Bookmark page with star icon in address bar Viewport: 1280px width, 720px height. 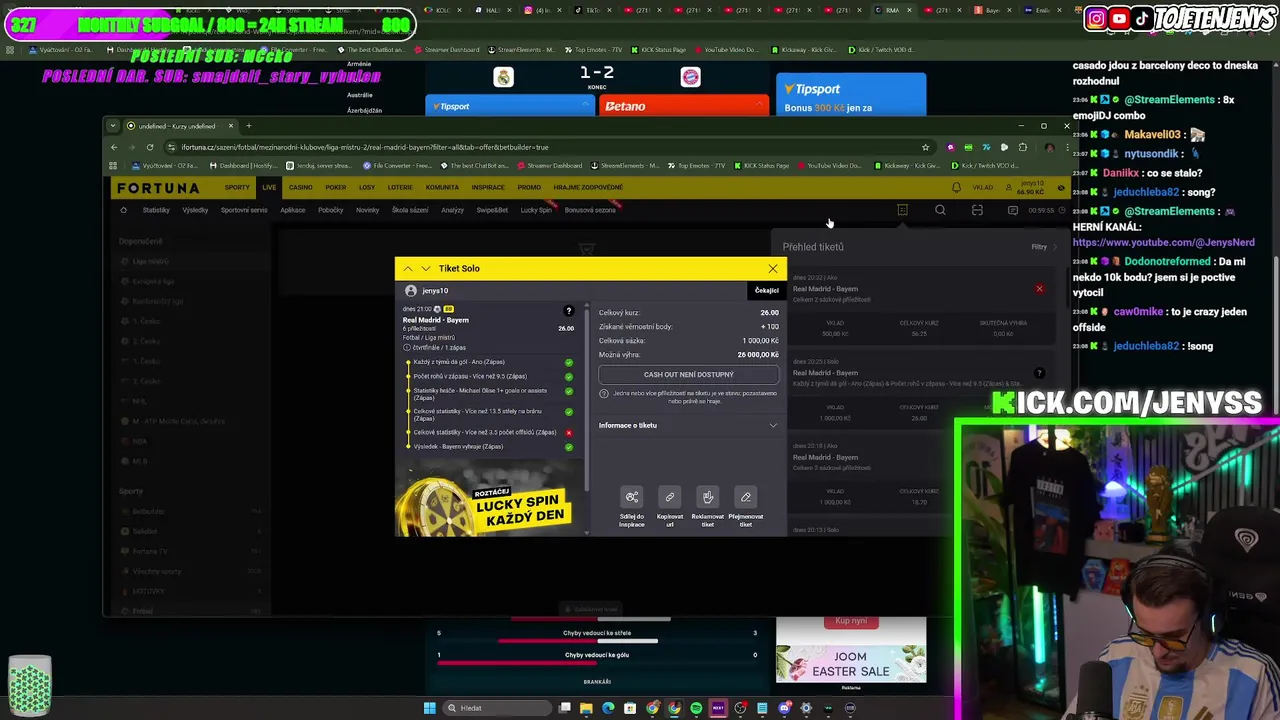point(925,147)
